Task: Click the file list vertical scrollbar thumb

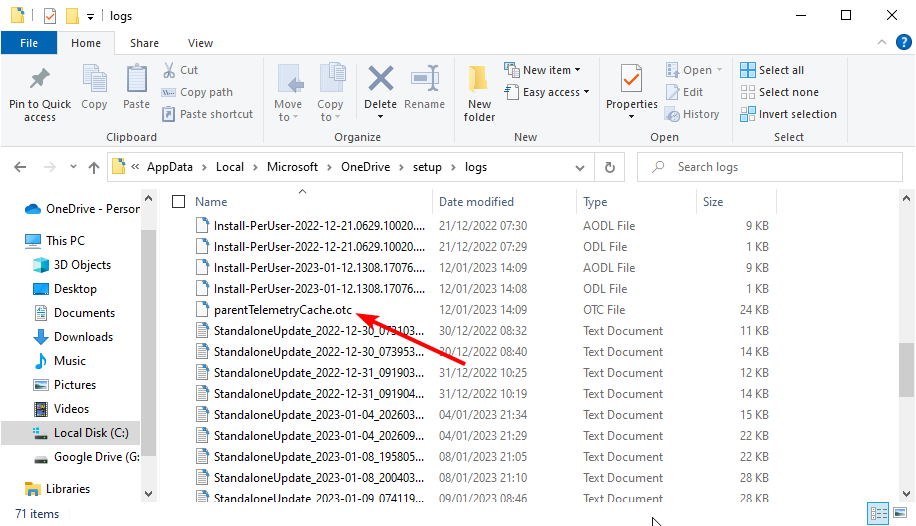Action: point(906,370)
